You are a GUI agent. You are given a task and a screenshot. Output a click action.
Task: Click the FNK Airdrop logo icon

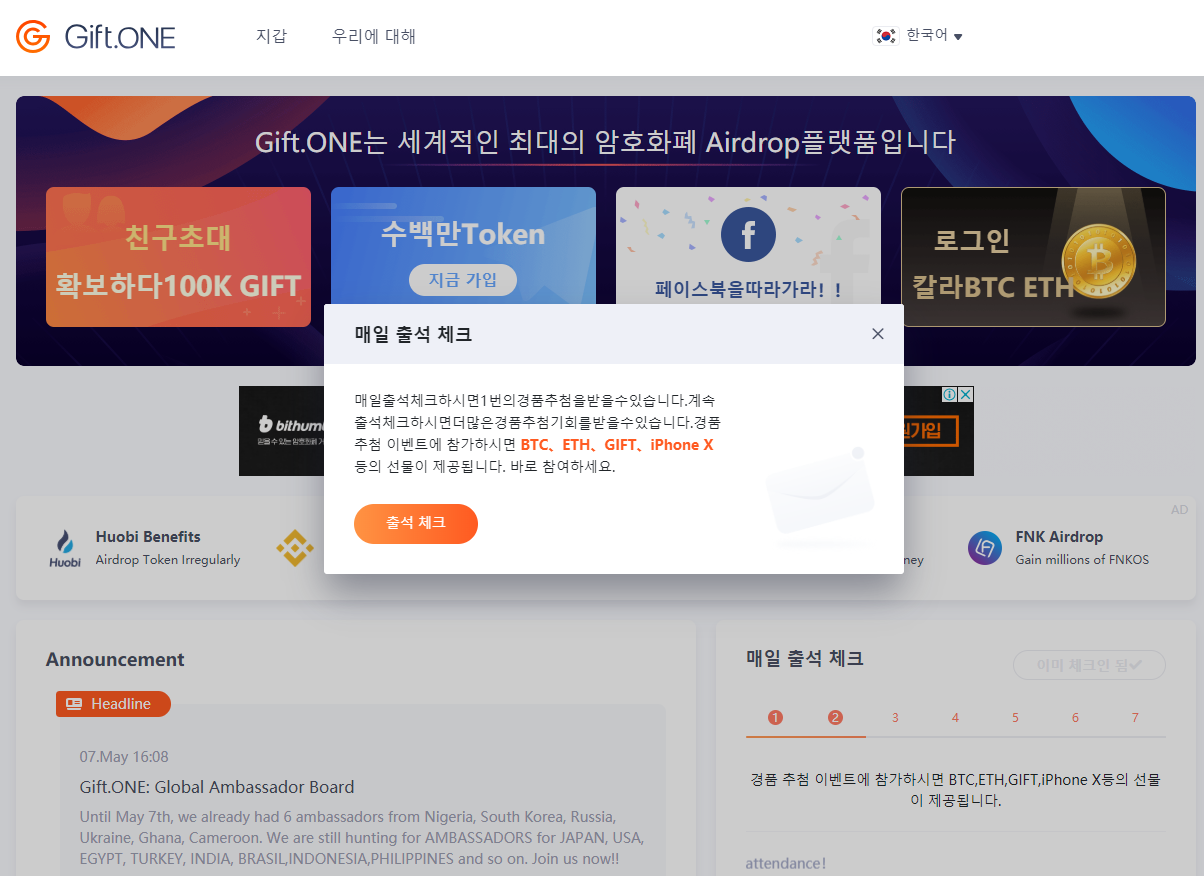tap(985, 548)
